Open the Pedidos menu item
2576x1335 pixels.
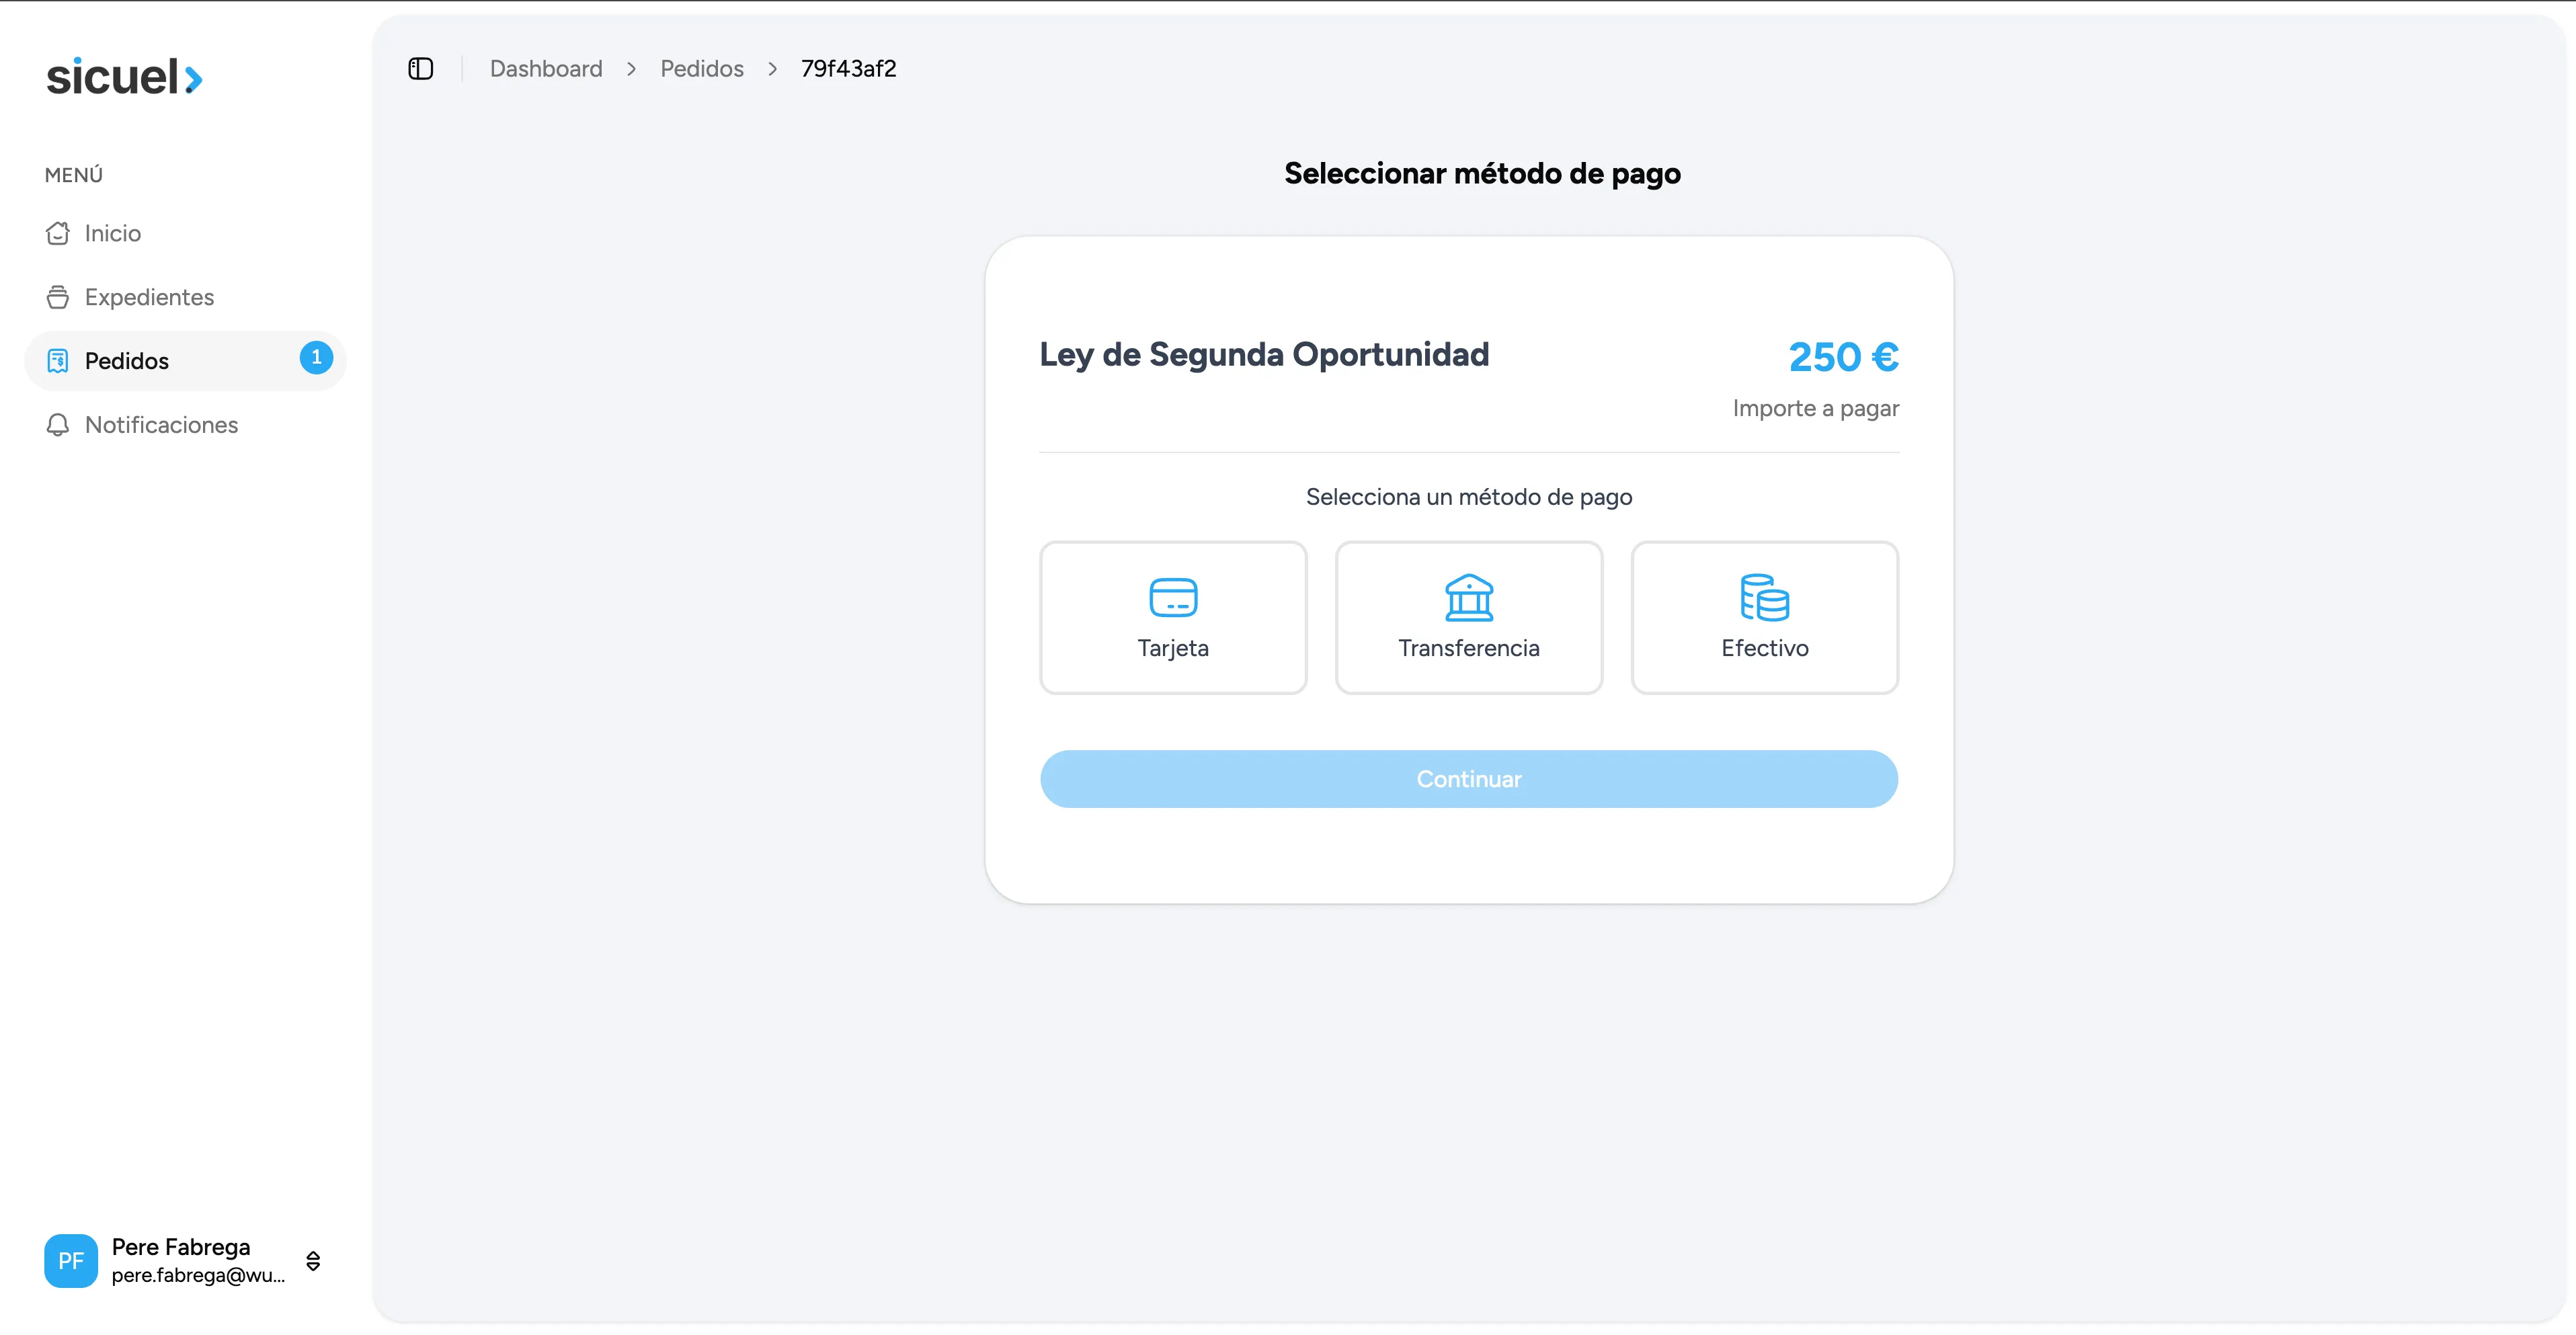pyautogui.click(x=185, y=361)
